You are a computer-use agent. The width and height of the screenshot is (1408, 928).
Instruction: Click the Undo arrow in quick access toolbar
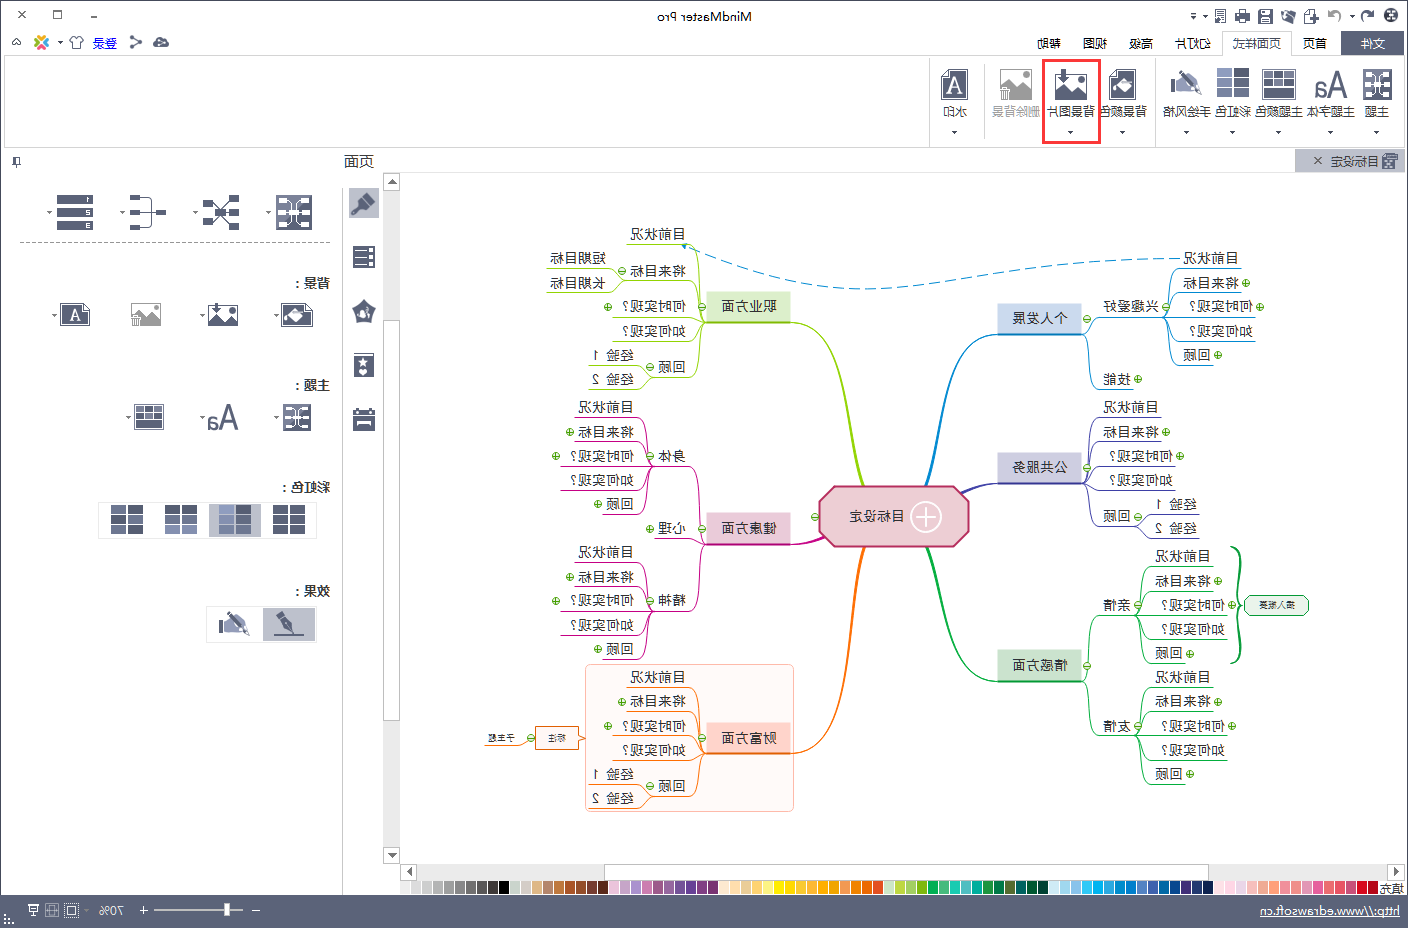click(1334, 16)
